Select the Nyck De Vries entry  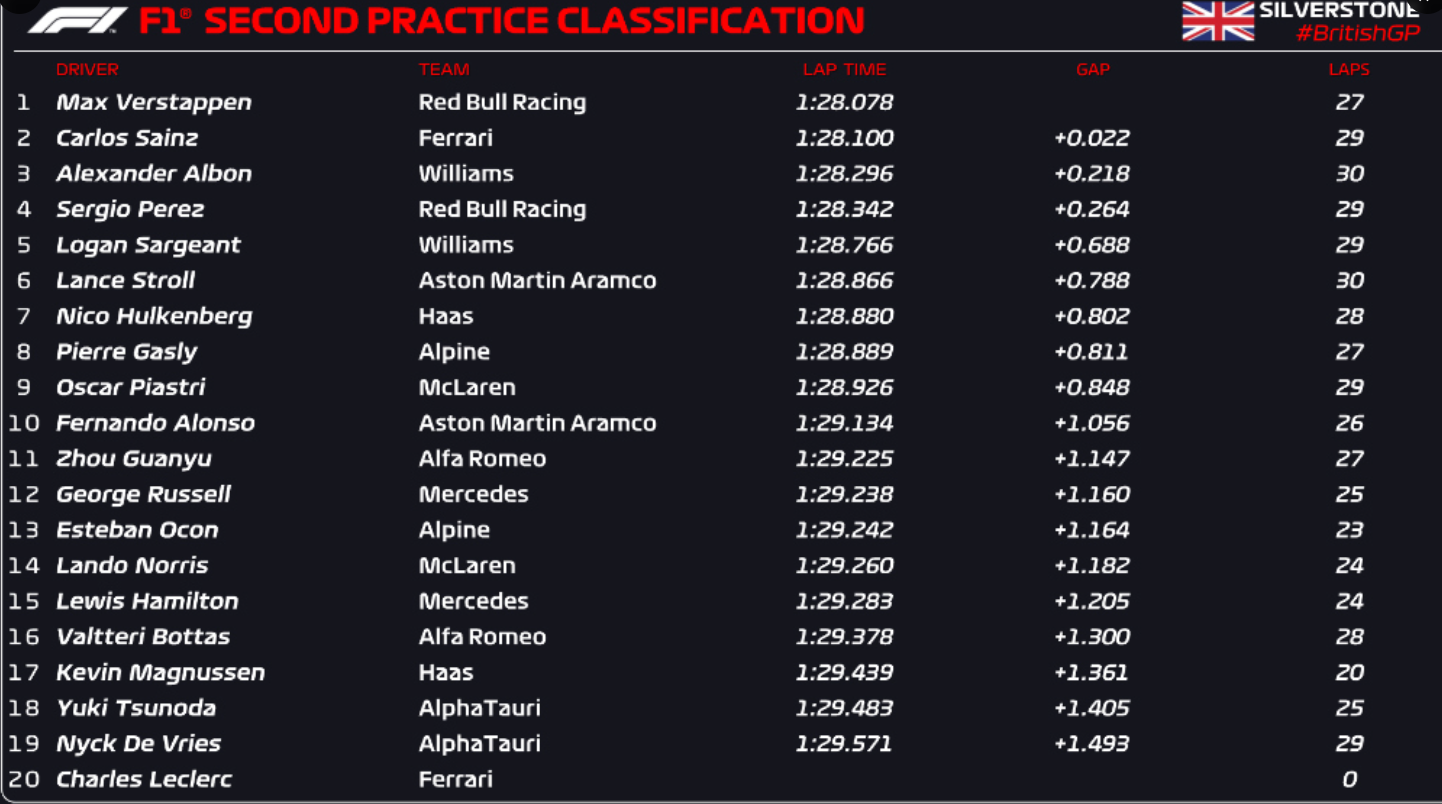(138, 744)
